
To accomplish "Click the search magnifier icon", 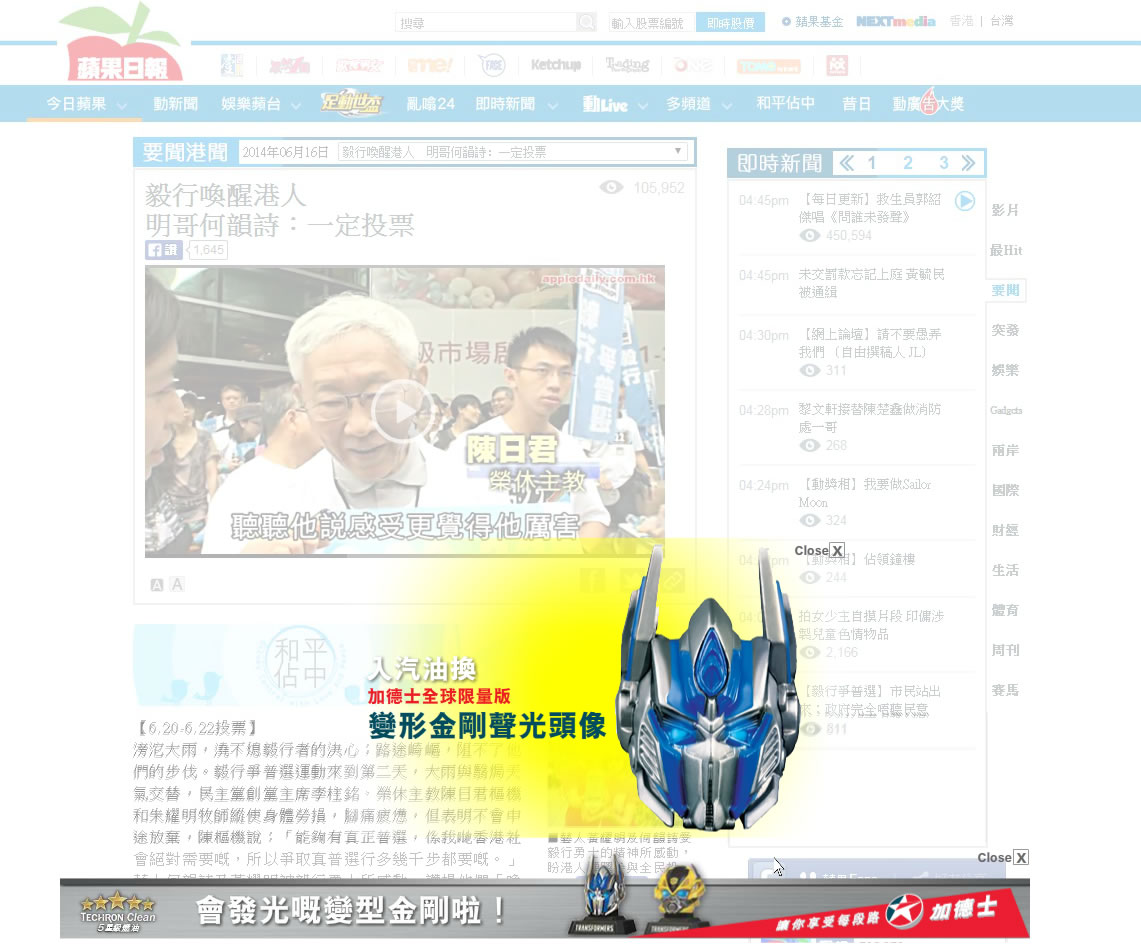I will click(x=587, y=23).
